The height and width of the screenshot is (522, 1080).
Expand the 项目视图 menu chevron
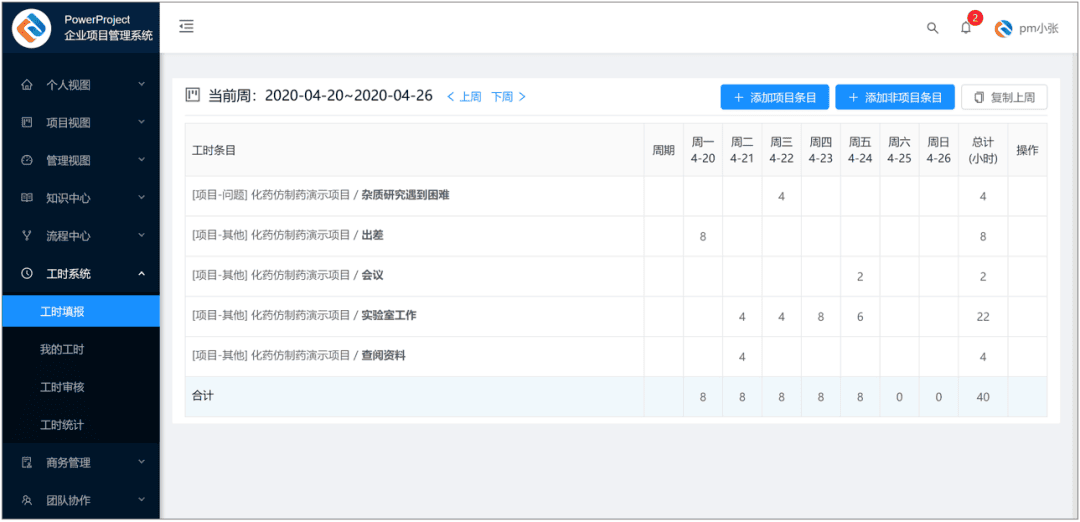[x=141, y=123]
